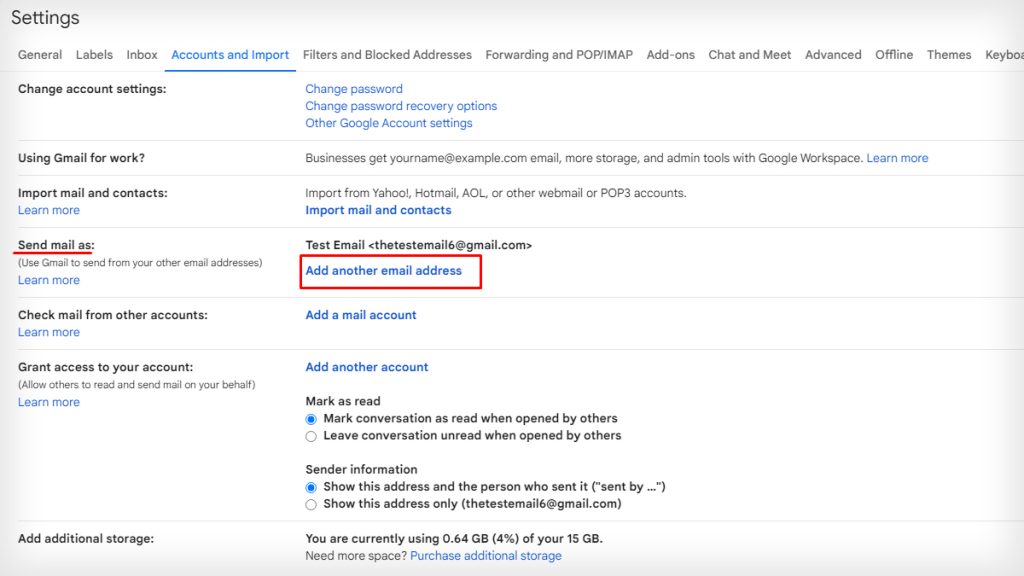Image resolution: width=1024 pixels, height=576 pixels.
Task: Select Change password link
Action: tap(354, 88)
